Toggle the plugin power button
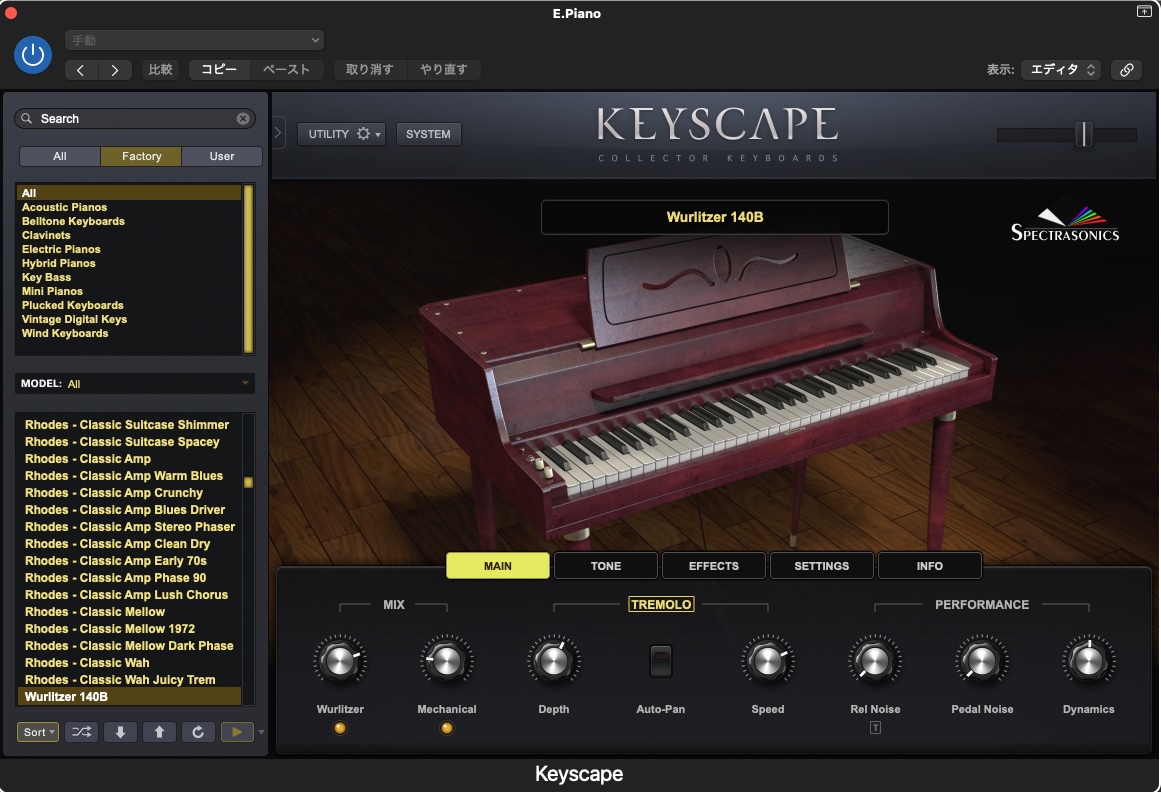The height and width of the screenshot is (792, 1161). (33, 55)
